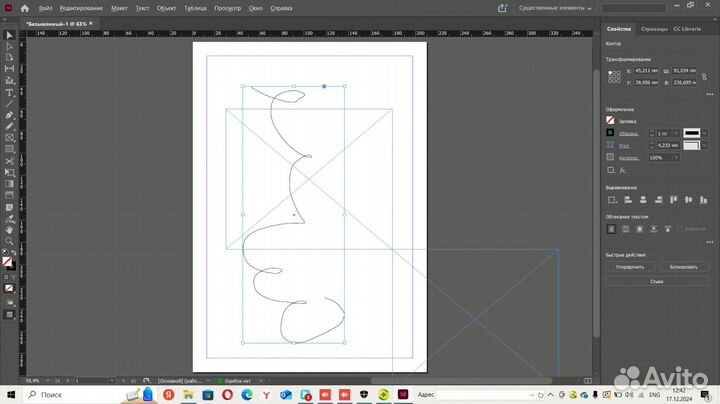Open the preflight profile dropdown
Image resolution: width=720 pixels, height=404 pixels.
click(x=208, y=381)
